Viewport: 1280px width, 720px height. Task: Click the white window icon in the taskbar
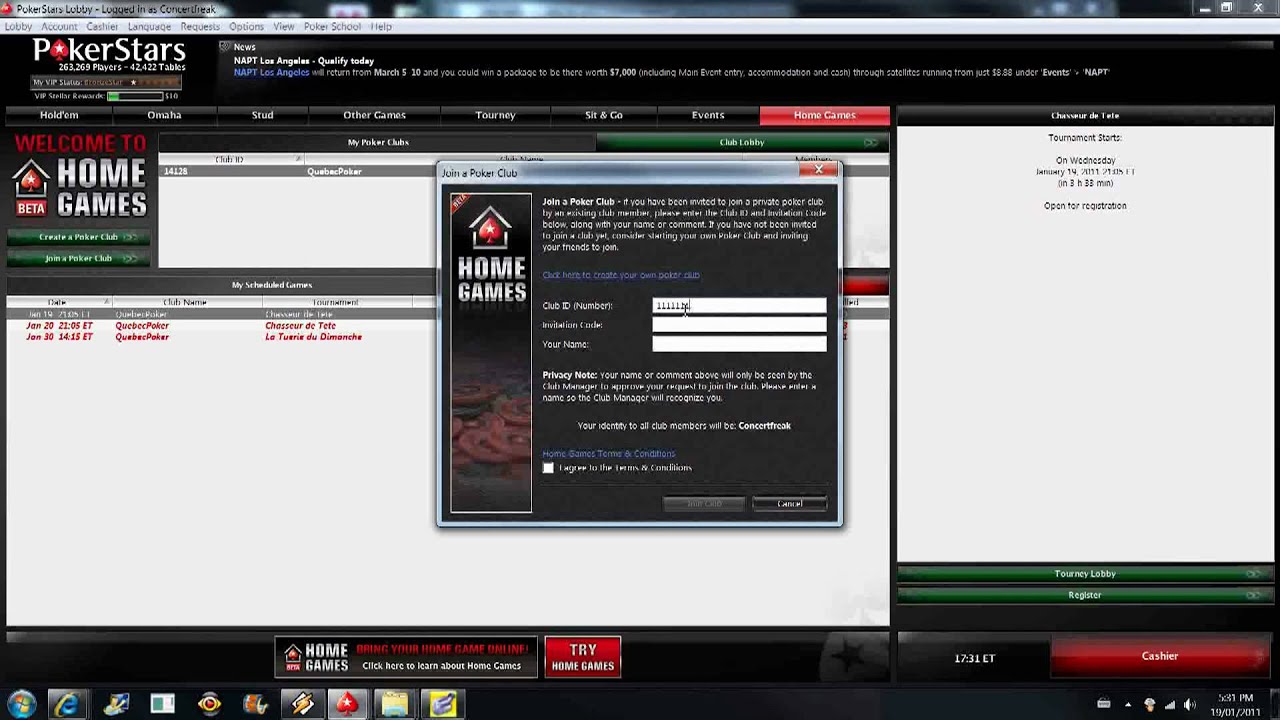162,705
